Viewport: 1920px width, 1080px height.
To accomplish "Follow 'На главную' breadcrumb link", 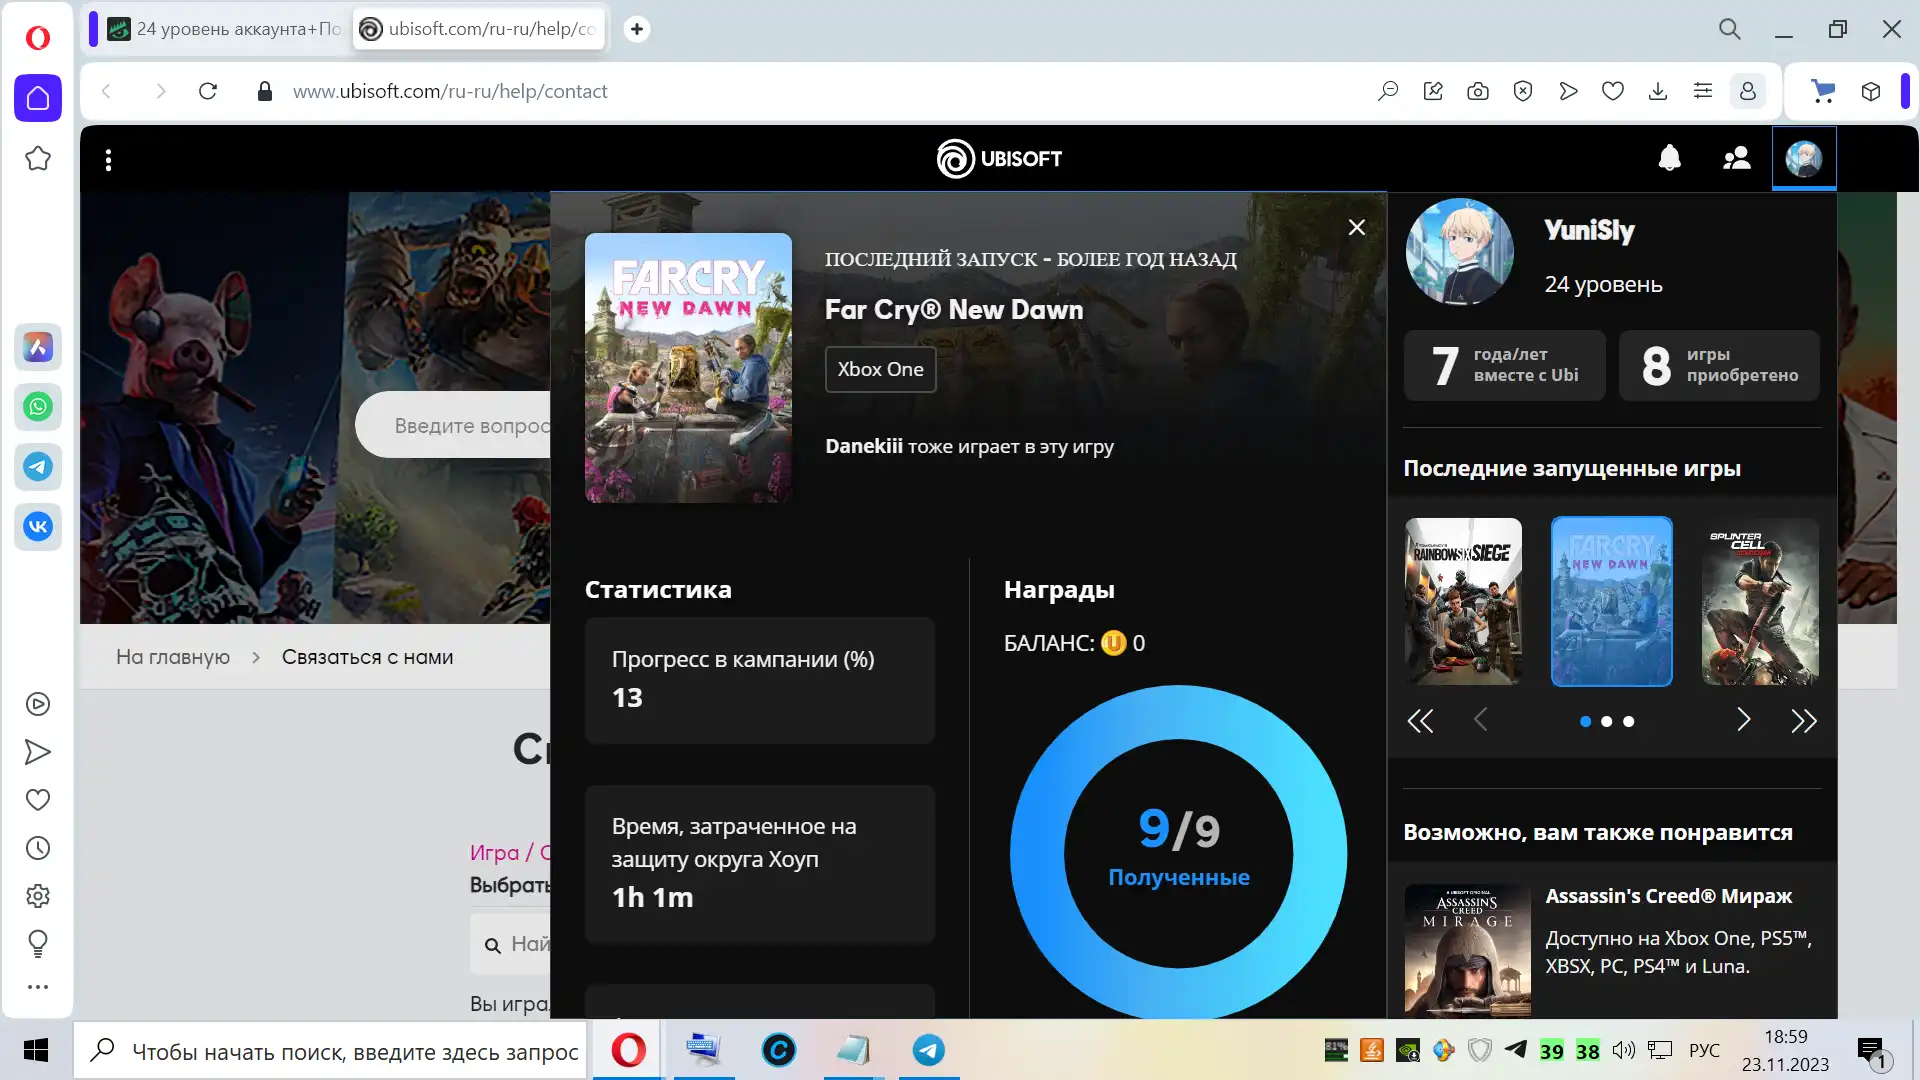I will click(173, 657).
